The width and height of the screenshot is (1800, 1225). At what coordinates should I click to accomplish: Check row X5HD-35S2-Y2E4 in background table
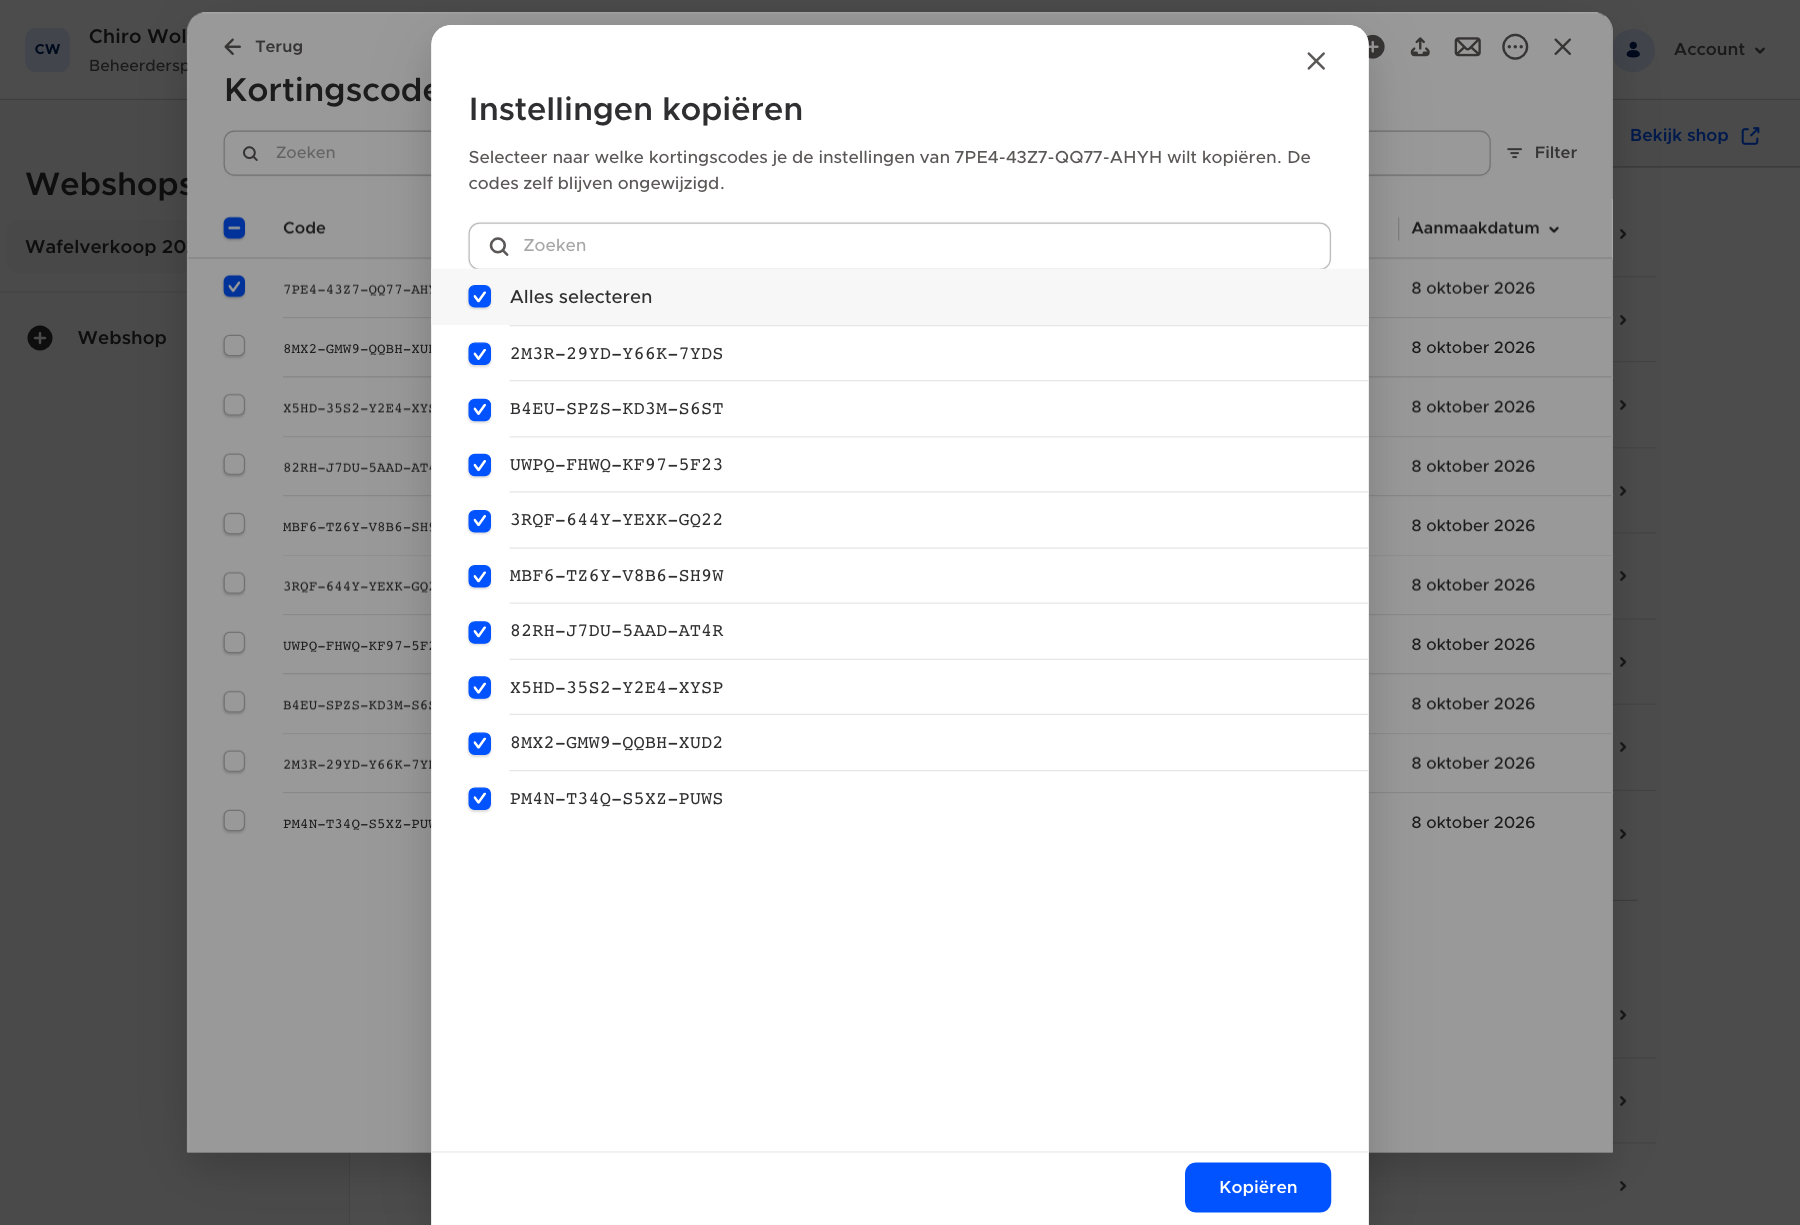click(234, 405)
